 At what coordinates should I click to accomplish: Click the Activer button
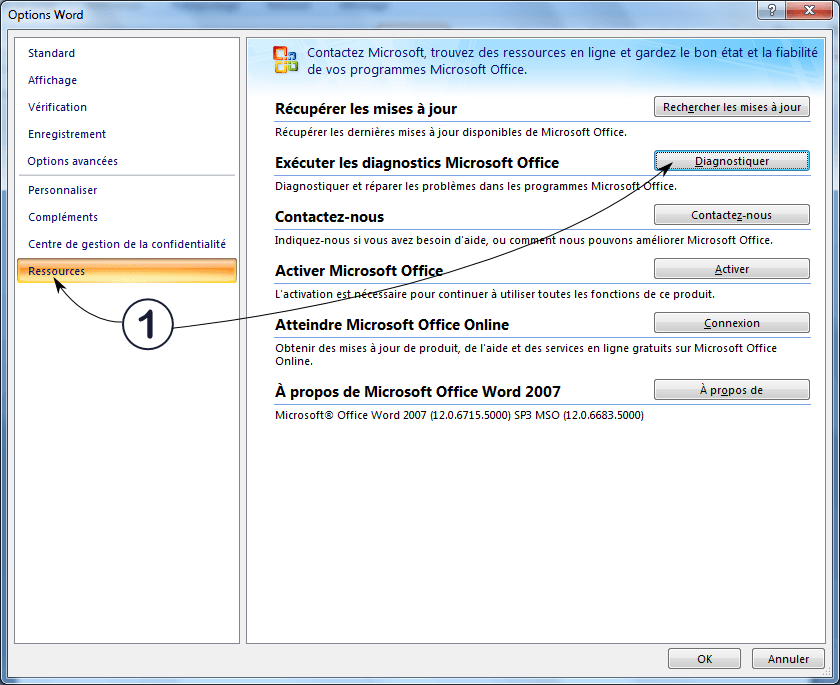point(731,268)
